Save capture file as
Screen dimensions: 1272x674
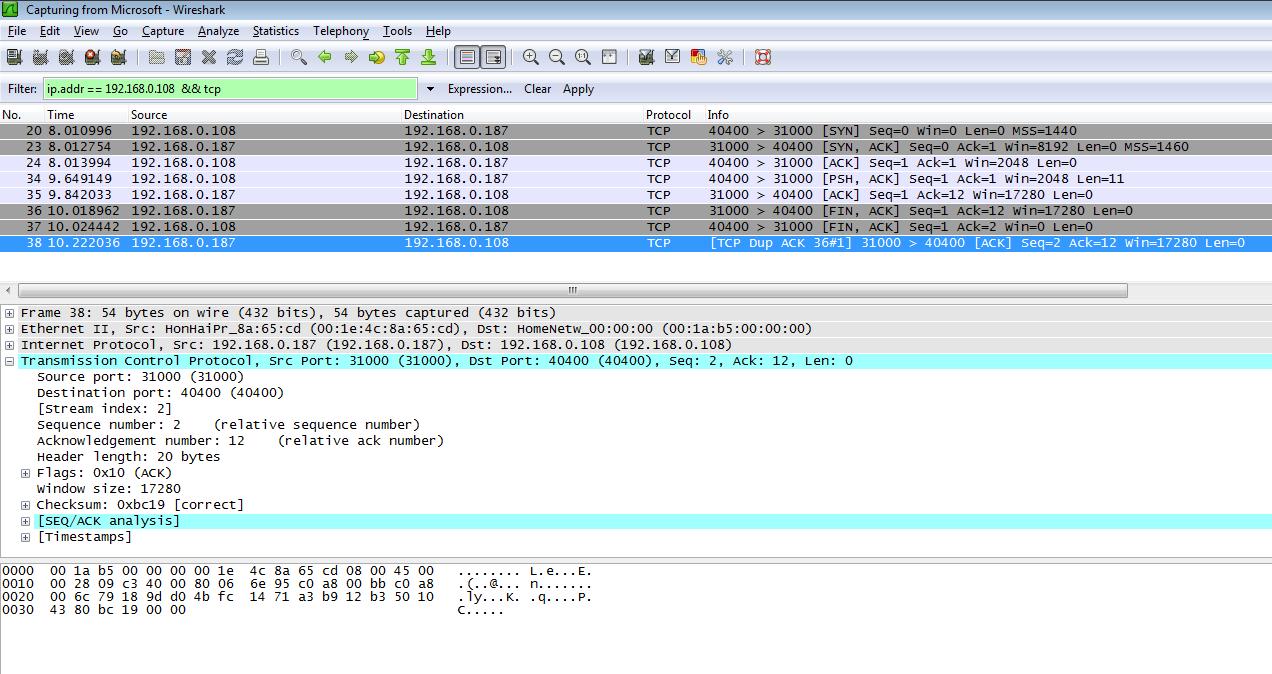pyautogui.click(x=183, y=57)
